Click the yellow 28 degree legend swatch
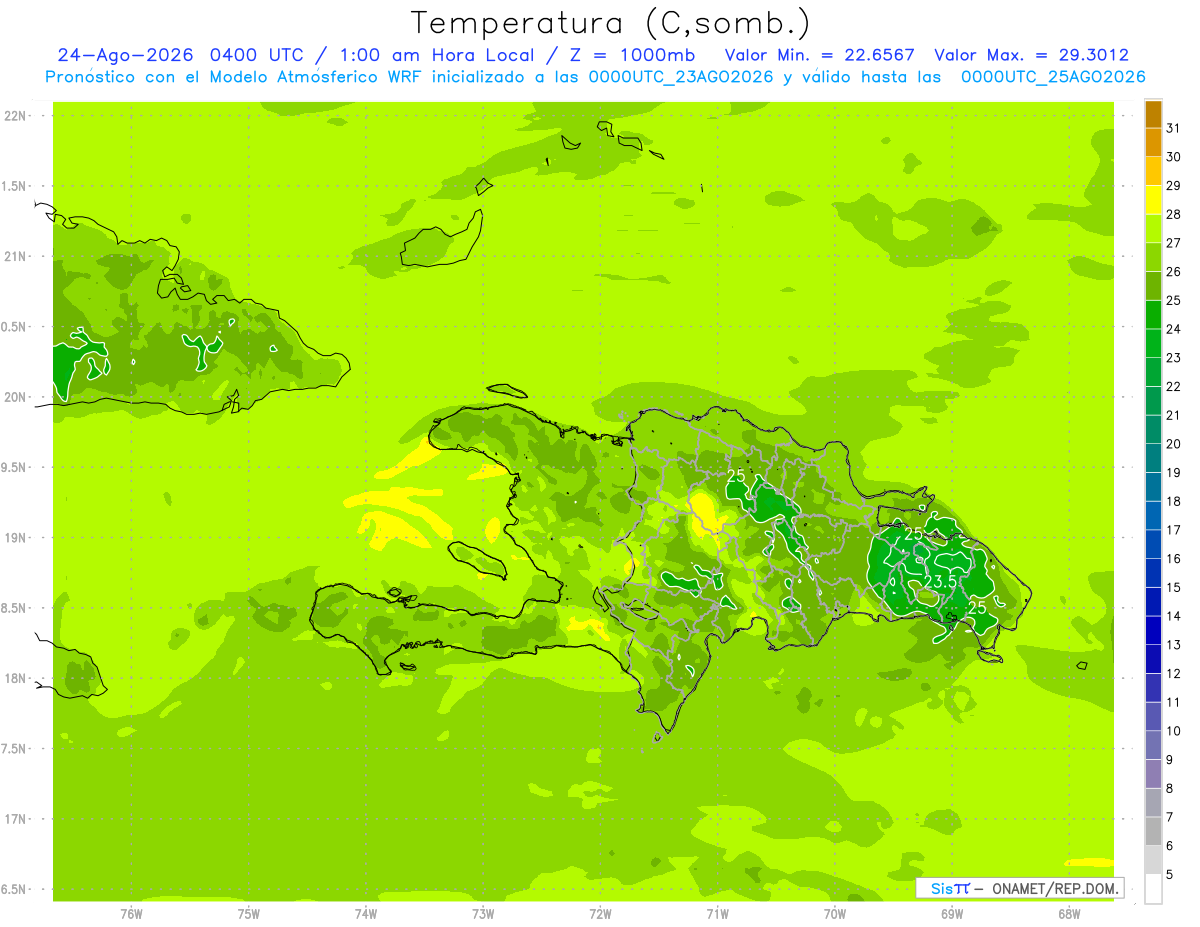1200x927 pixels. (x=1153, y=200)
